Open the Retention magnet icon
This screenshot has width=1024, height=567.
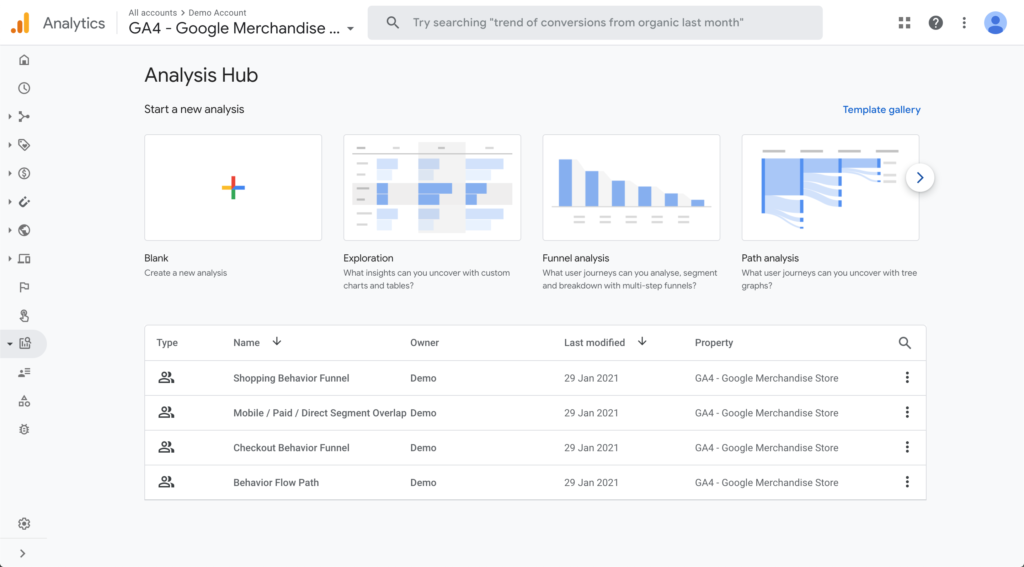[24, 202]
